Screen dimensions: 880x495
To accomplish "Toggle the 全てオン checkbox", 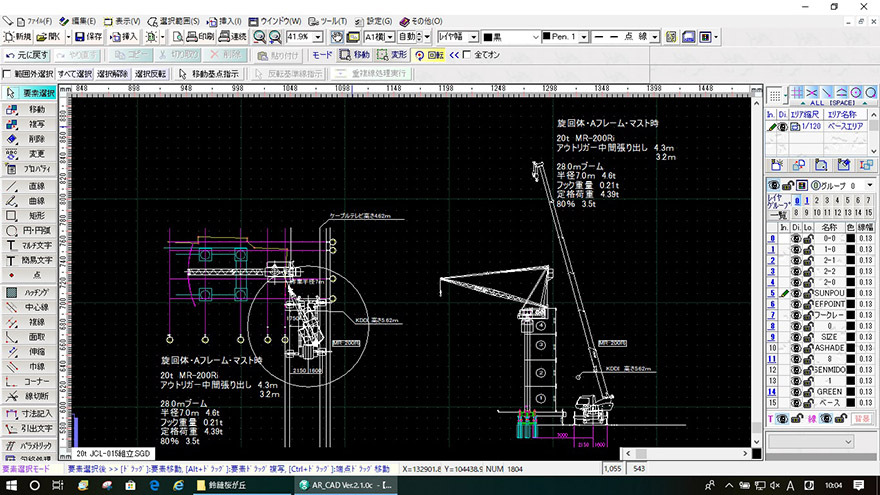I will pyautogui.click(x=467, y=55).
